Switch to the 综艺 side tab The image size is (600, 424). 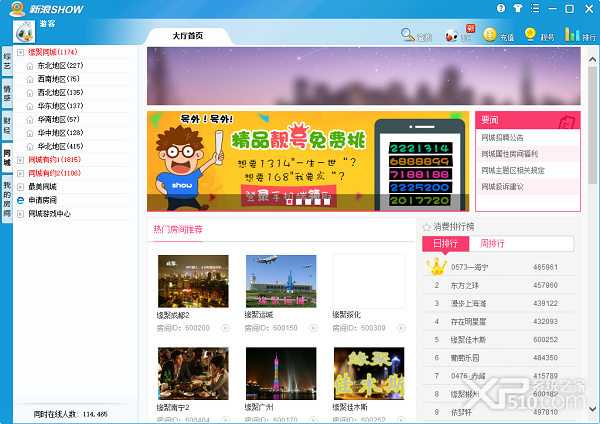tap(7, 61)
